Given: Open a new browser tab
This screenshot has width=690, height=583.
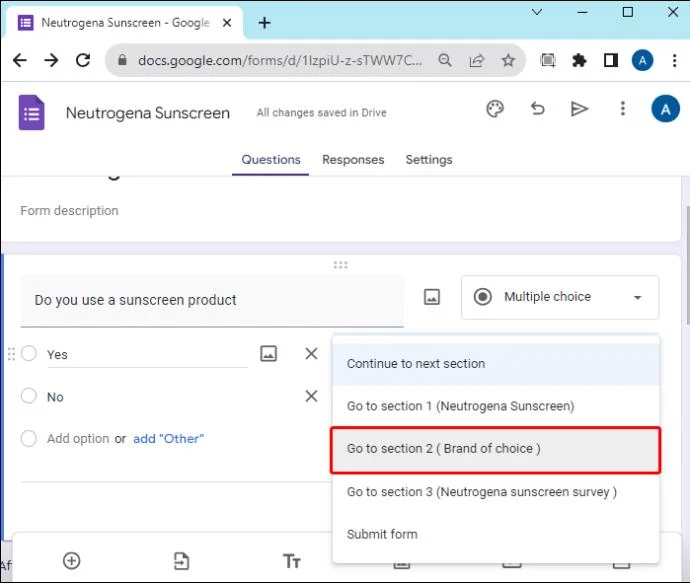Looking at the screenshot, I should [x=264, y=23].
